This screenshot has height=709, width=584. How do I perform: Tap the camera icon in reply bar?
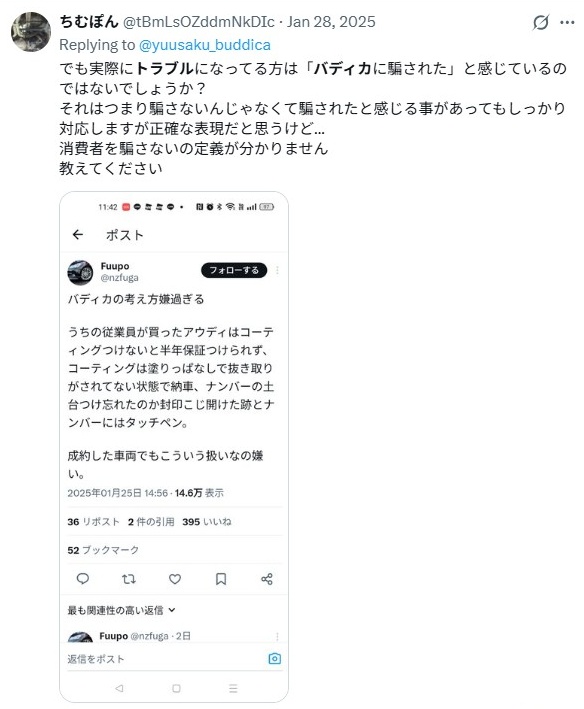tap(274, 658)
